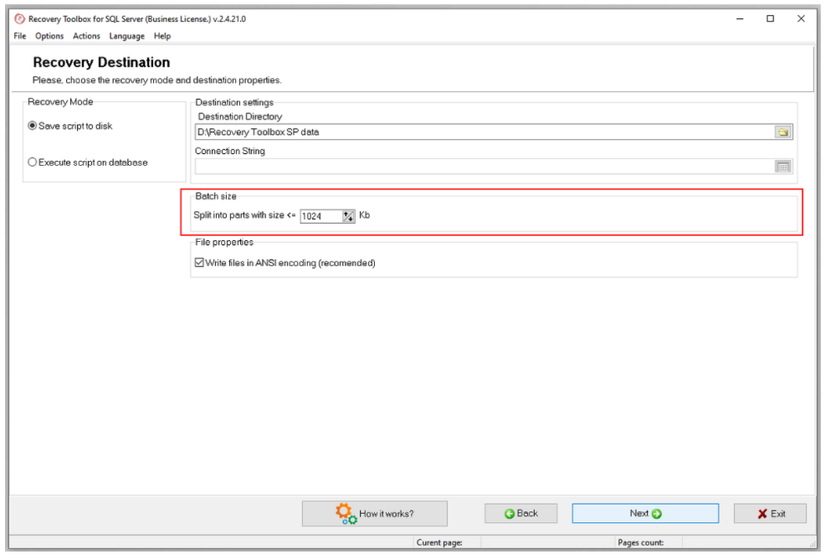Screen dimensions: 825x555
Task: Minimize the Recovery Toolbox window
Action: 740,19
